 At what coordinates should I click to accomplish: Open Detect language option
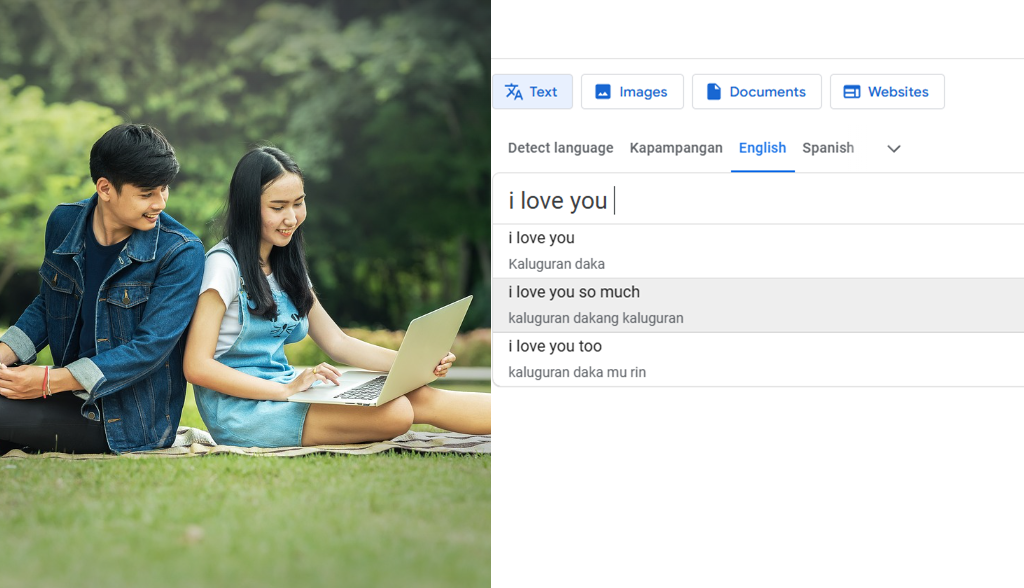pos(560,148)
